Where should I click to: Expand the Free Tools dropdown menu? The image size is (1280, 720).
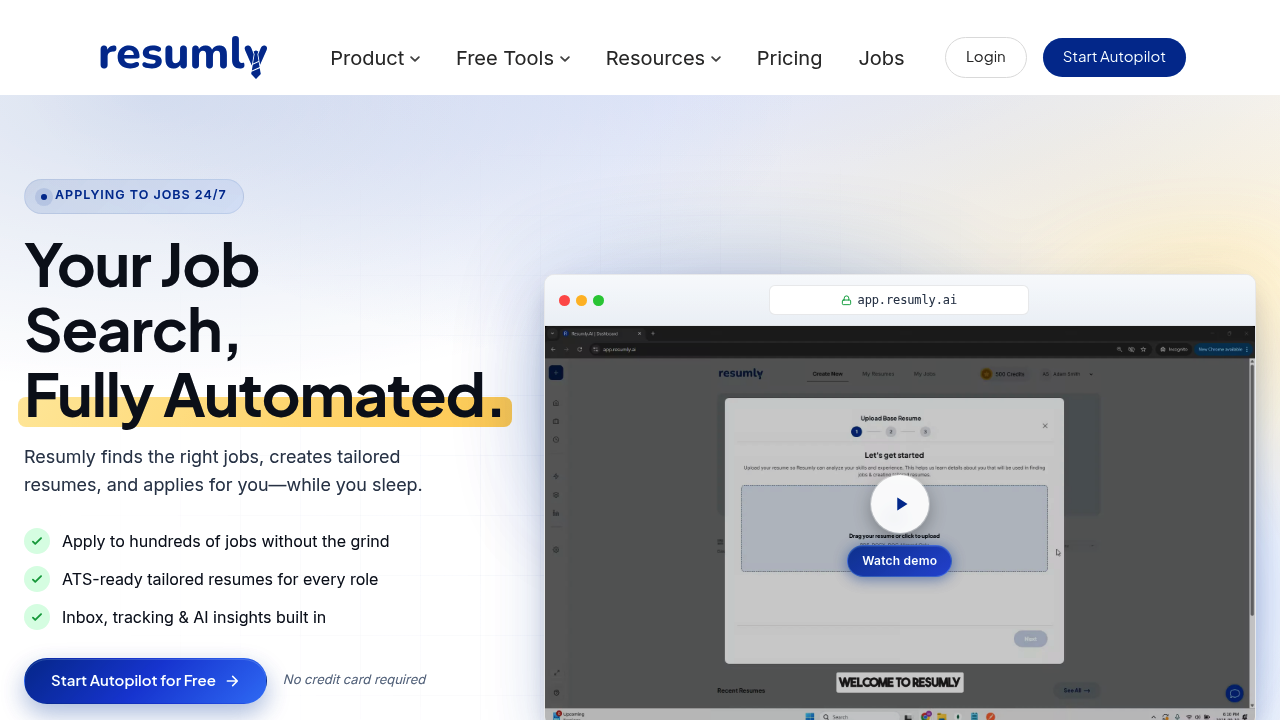point(513,58)
